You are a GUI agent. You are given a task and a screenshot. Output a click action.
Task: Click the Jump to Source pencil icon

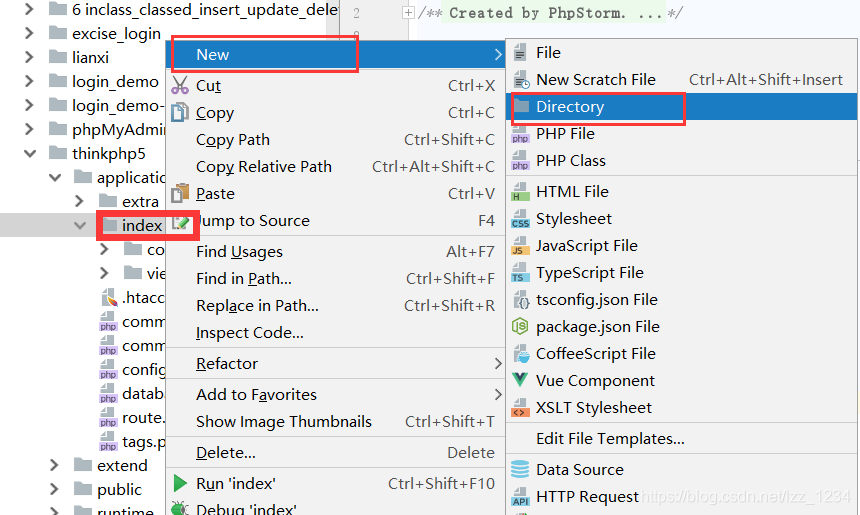180,222
